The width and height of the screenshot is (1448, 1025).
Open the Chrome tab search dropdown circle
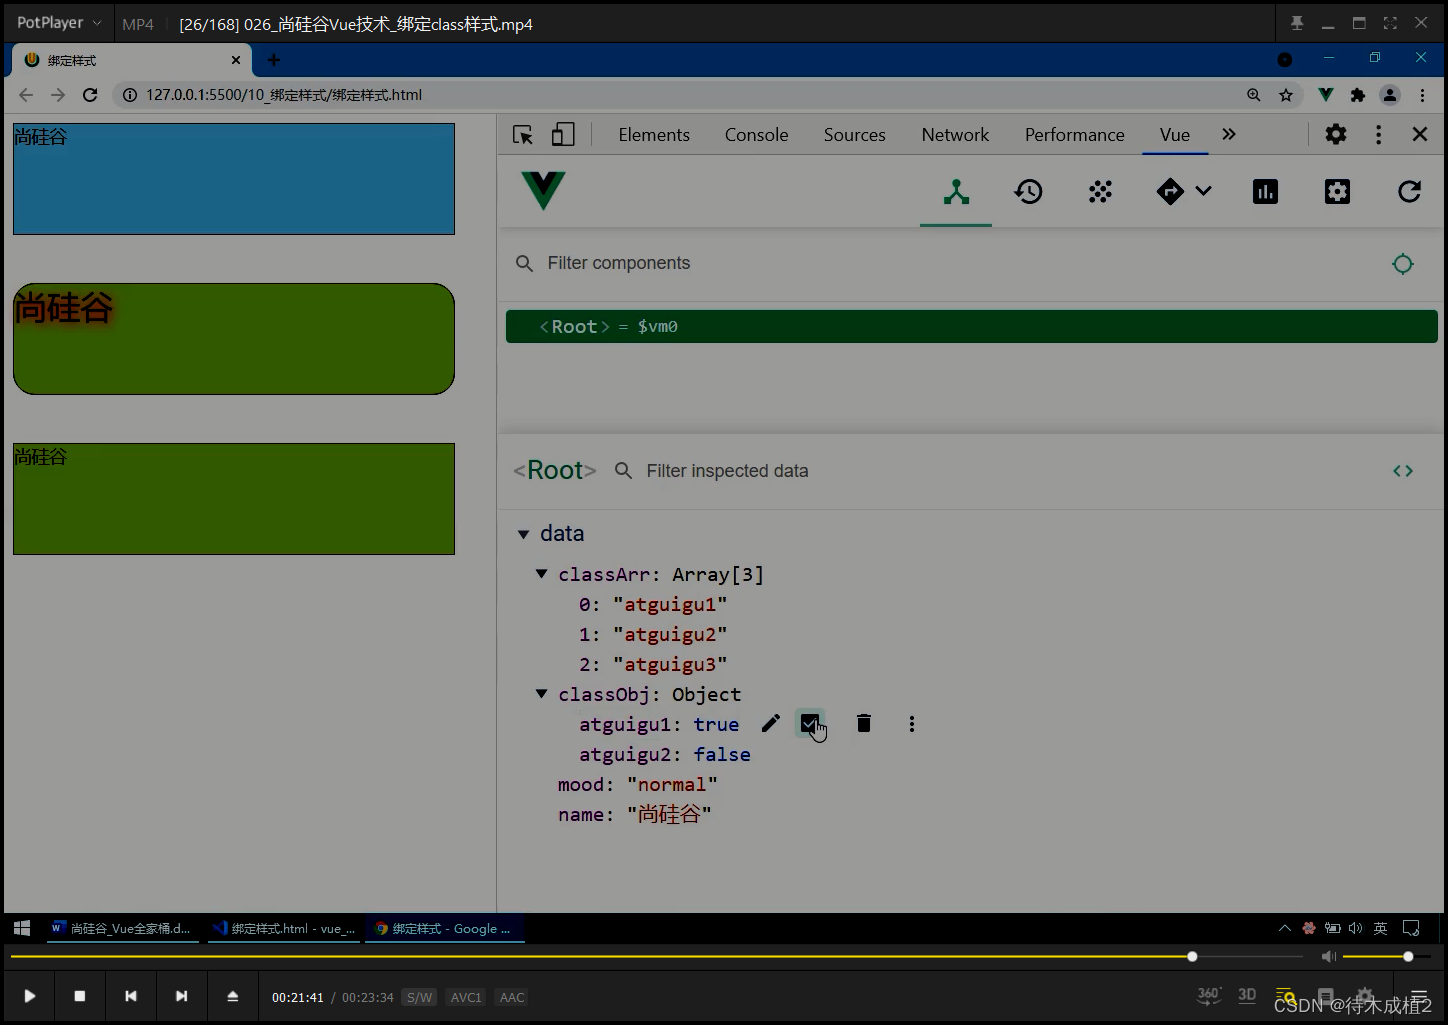tap(1285, 60)
